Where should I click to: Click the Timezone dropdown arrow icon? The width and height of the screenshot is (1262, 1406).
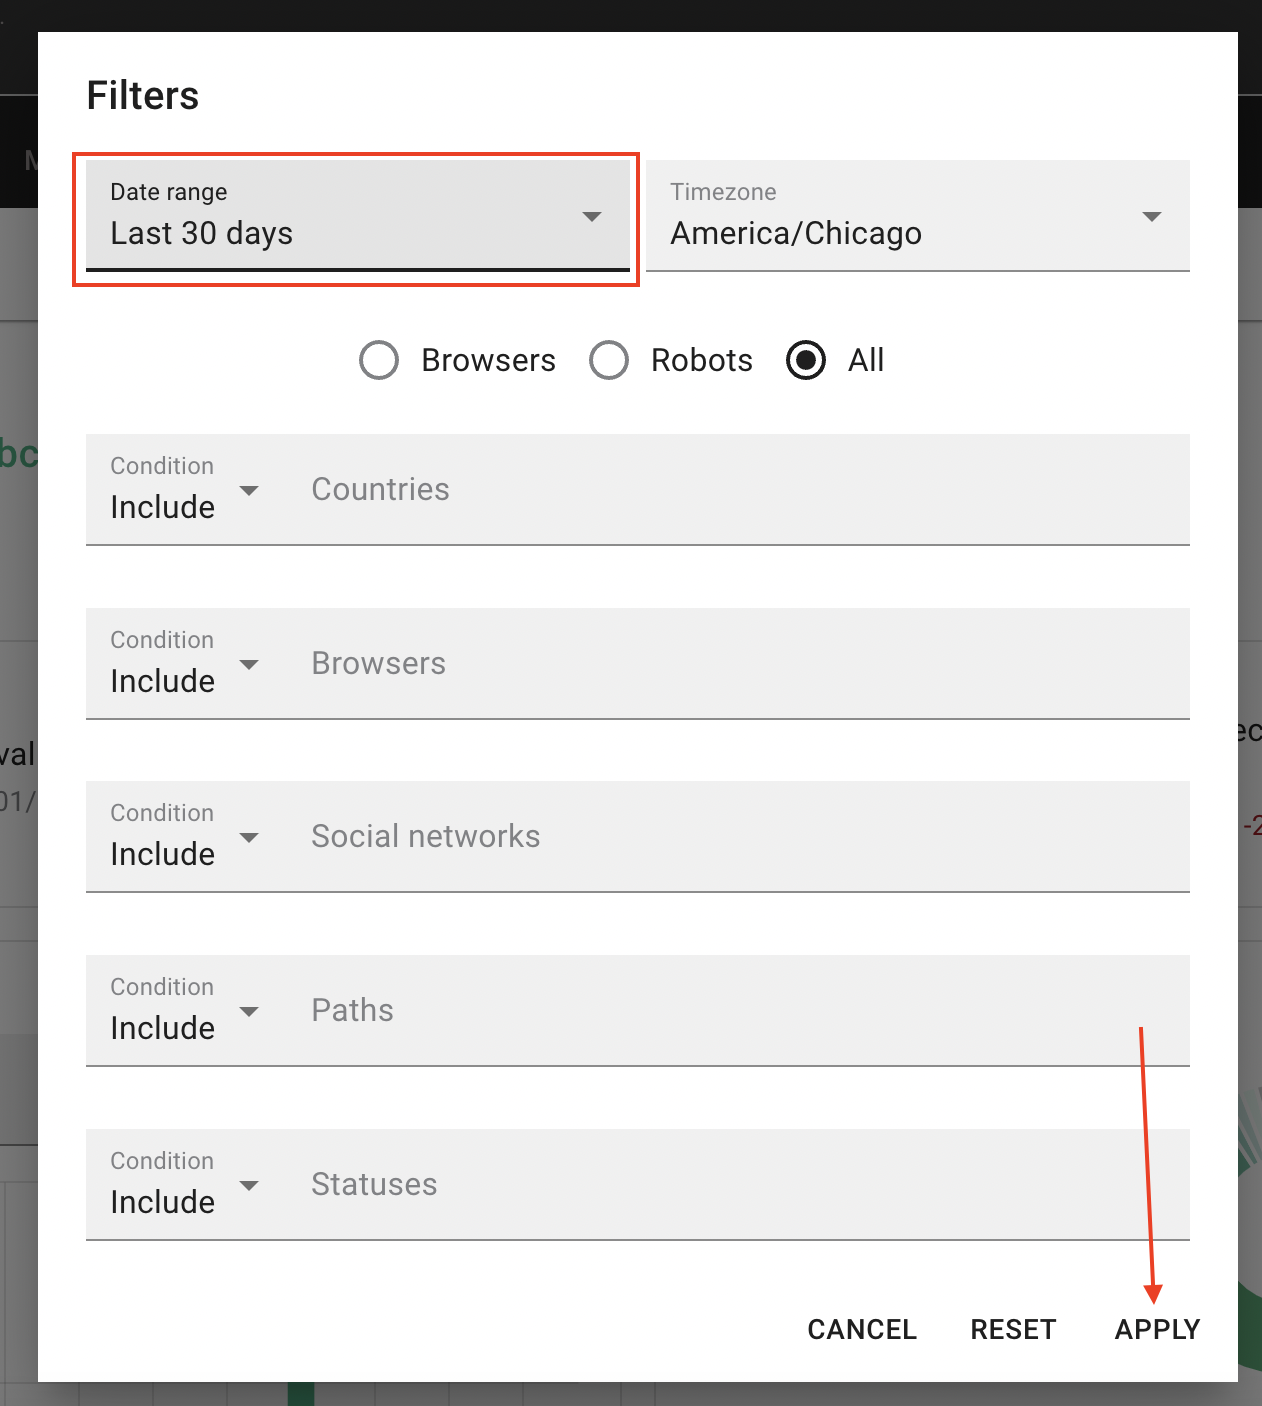pos(1152,217)
